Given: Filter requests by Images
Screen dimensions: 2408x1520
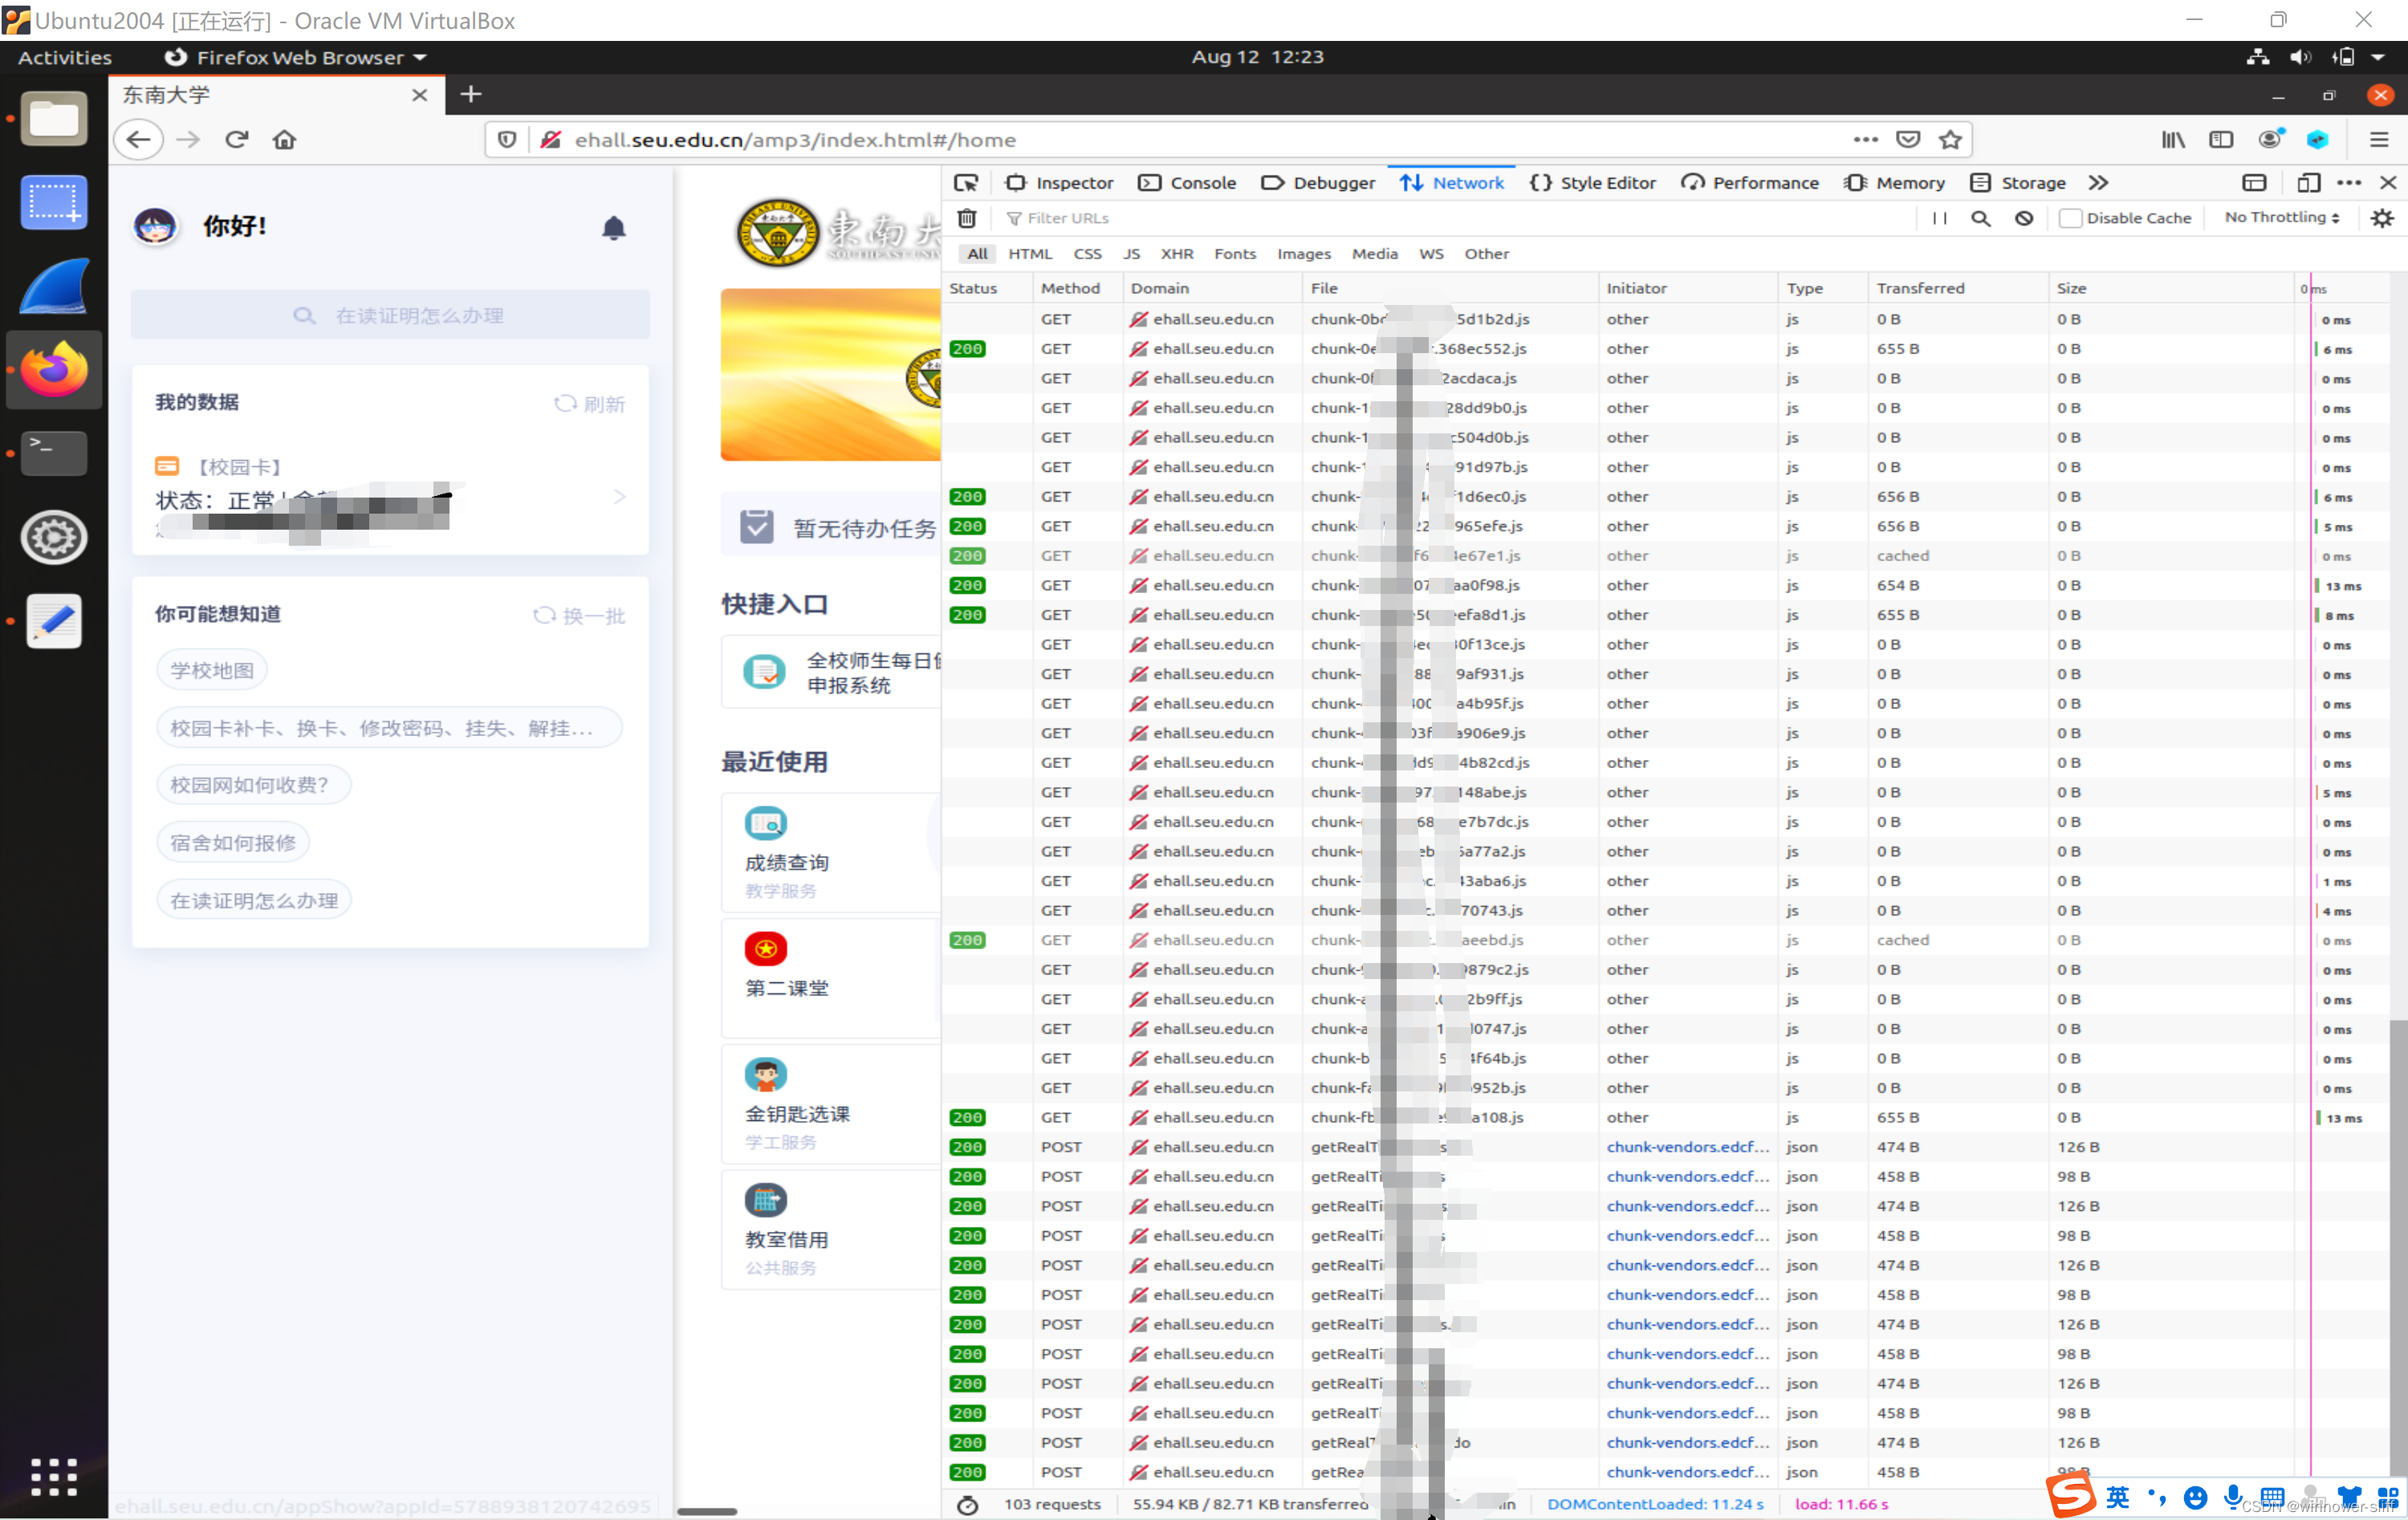Looking at the screenshot, I should (1304, 254).
